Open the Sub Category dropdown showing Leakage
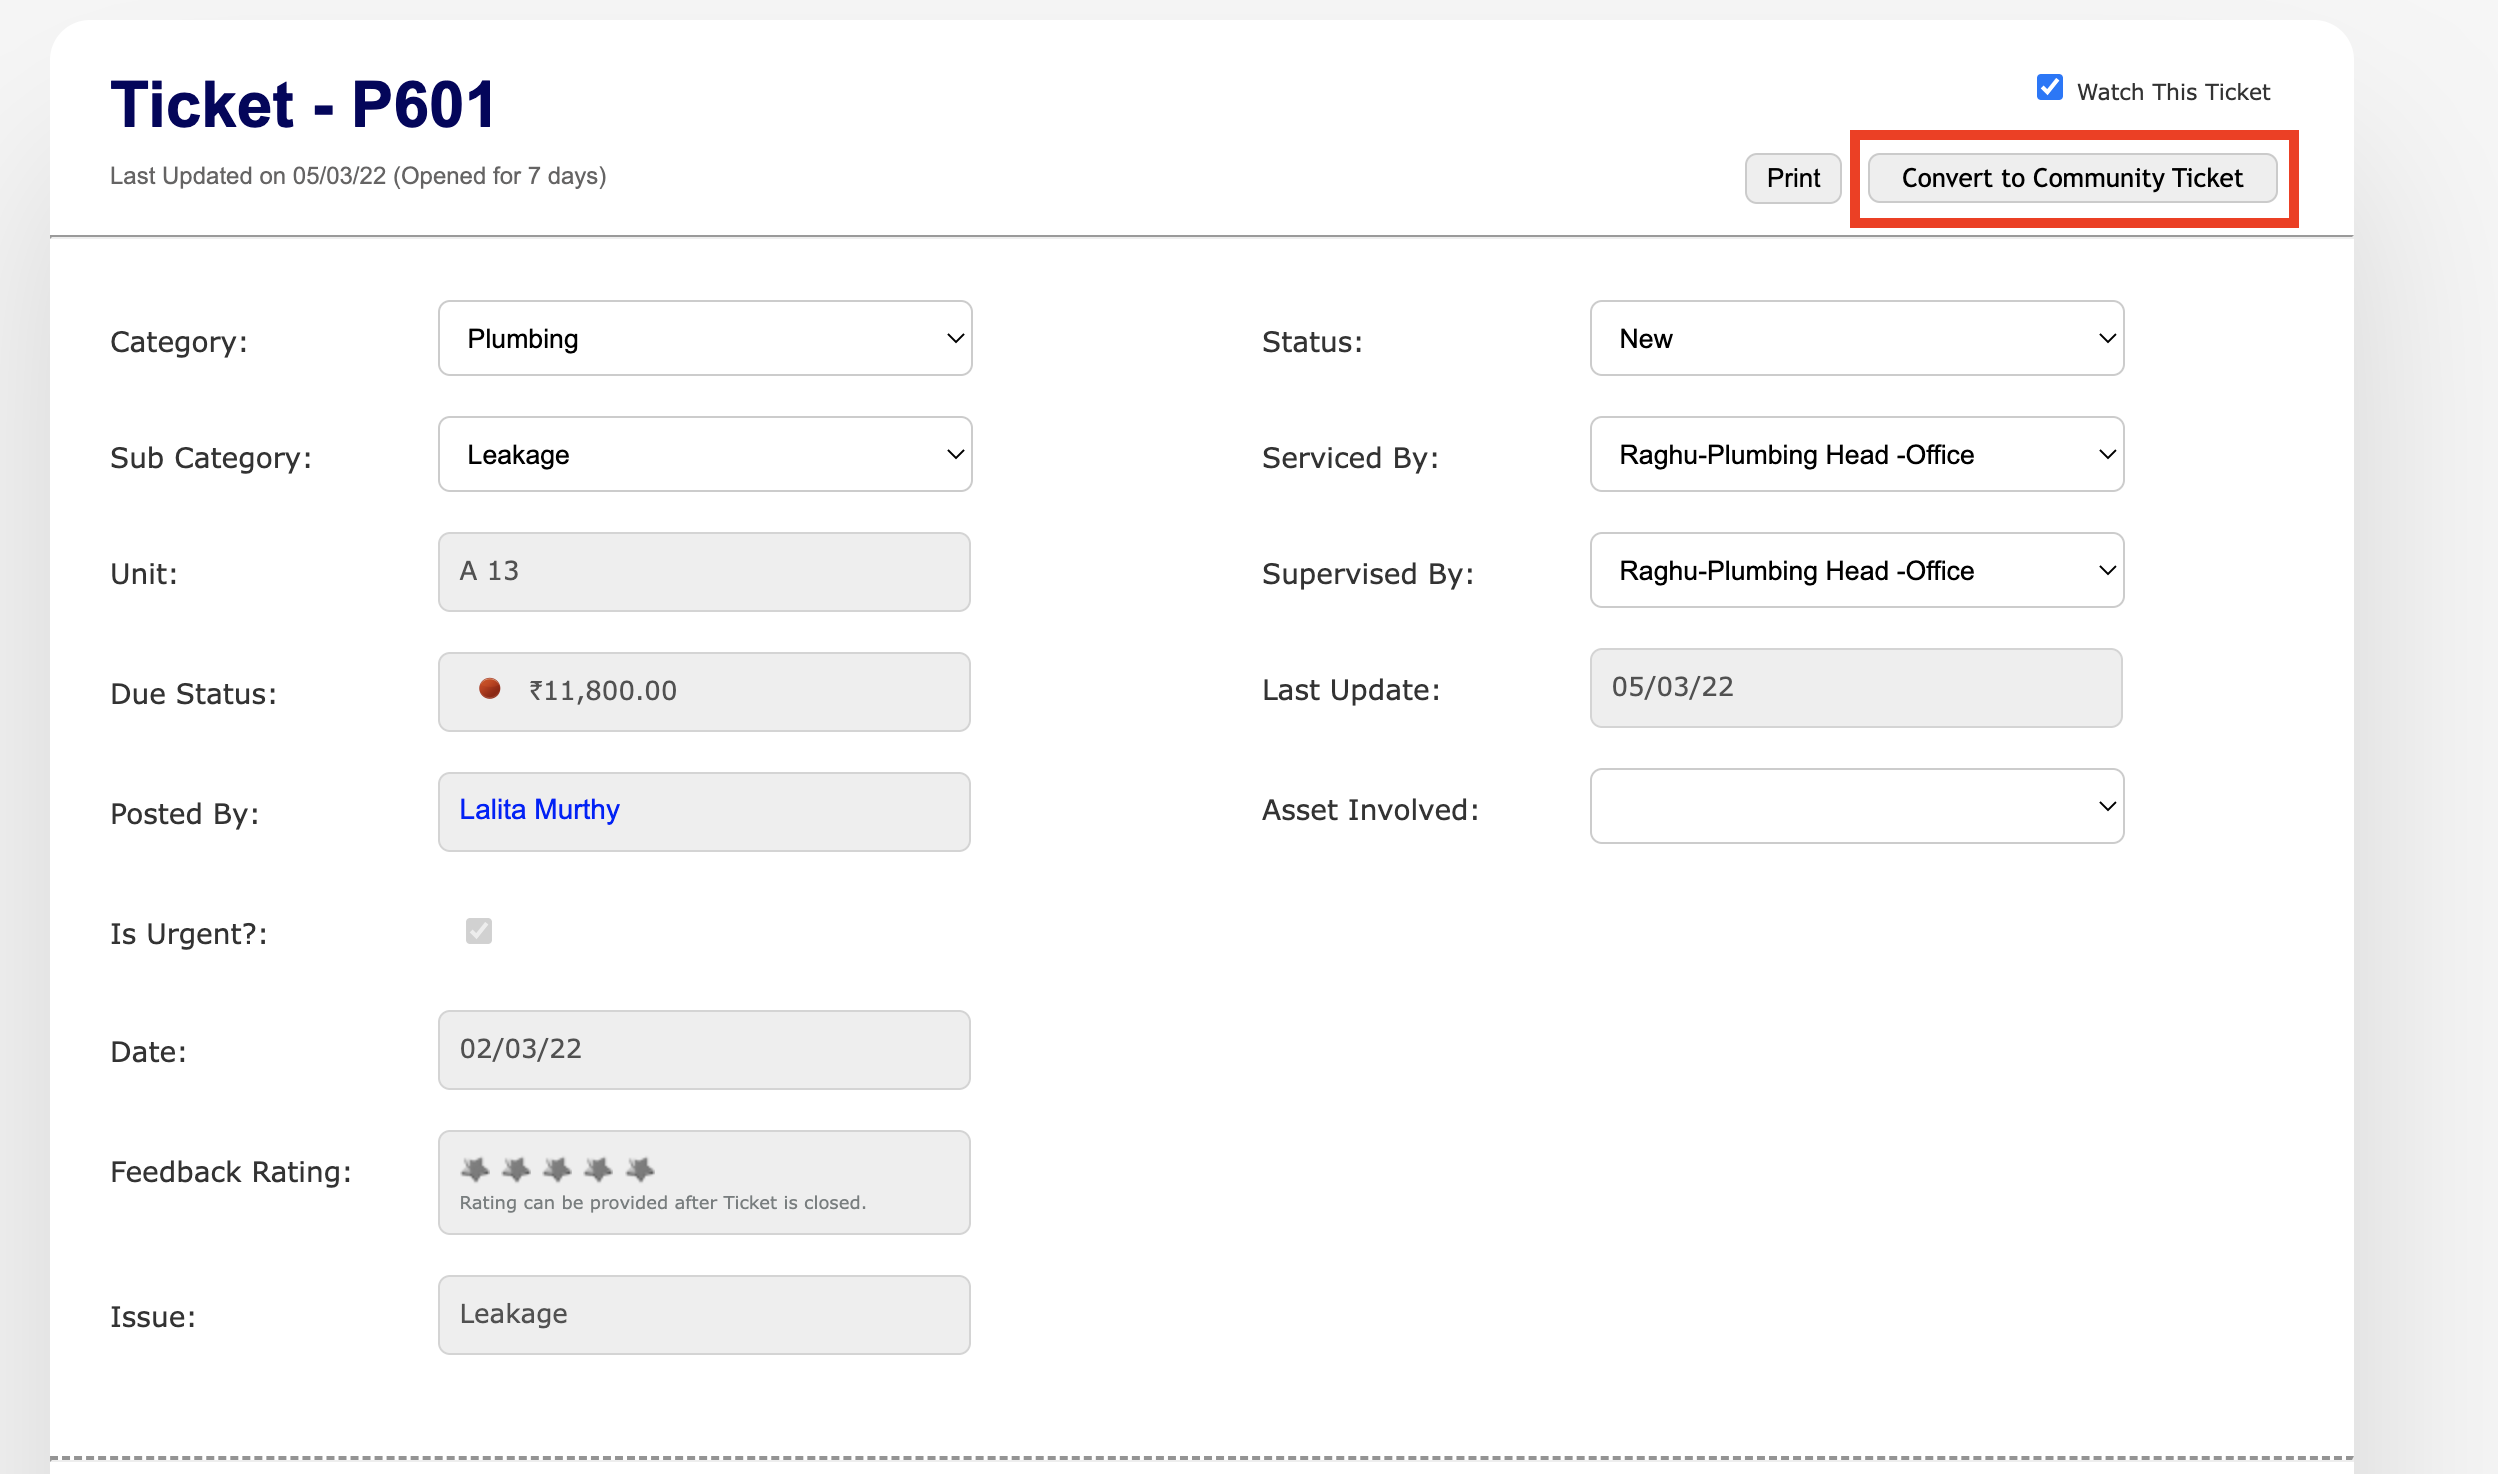The height and width of the screenshot is (1474, 2498). 705,454
